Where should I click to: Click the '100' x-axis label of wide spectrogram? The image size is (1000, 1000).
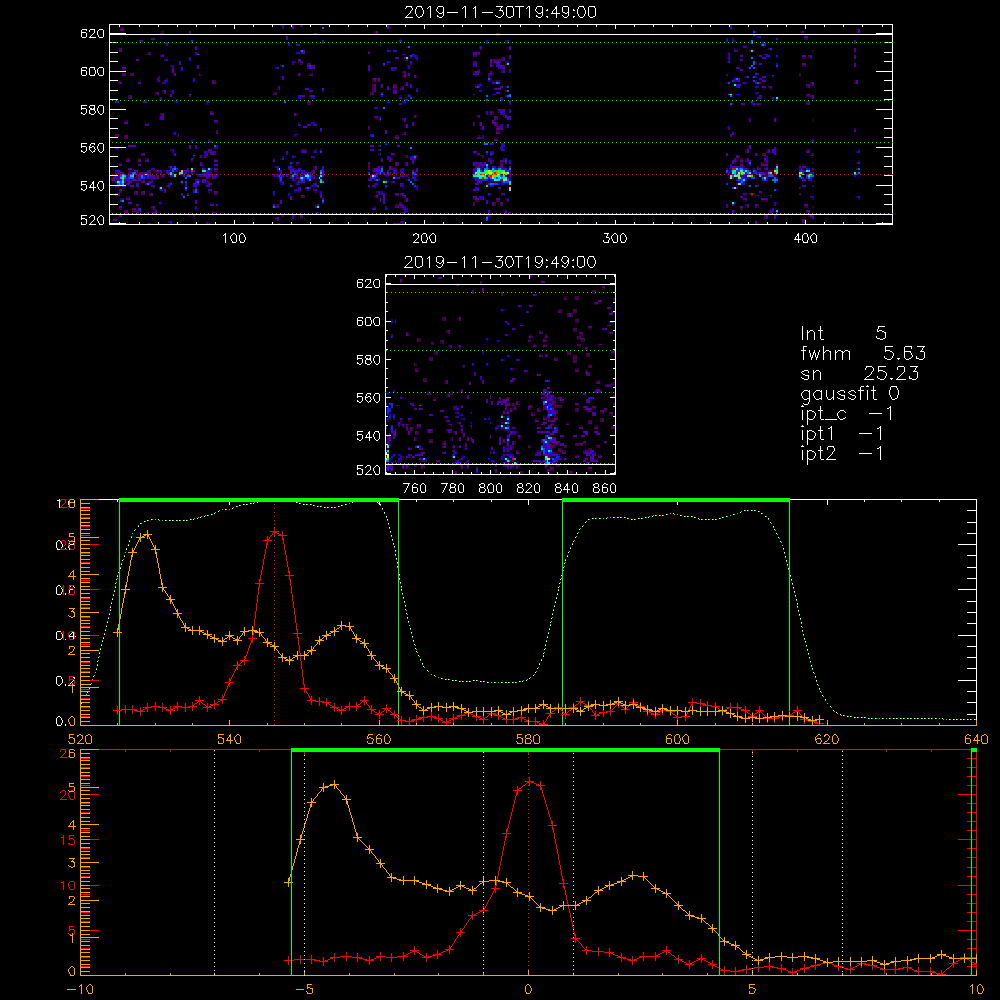point(234,239)
